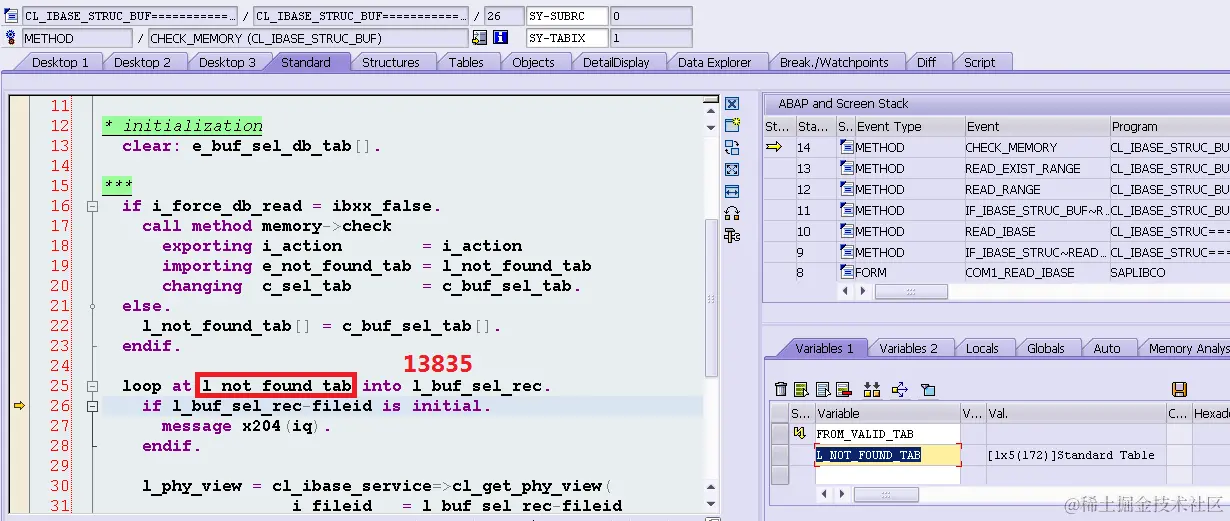Click the new tool icon beside the editor
This screenshot has height=521, width=1230.
732,125
